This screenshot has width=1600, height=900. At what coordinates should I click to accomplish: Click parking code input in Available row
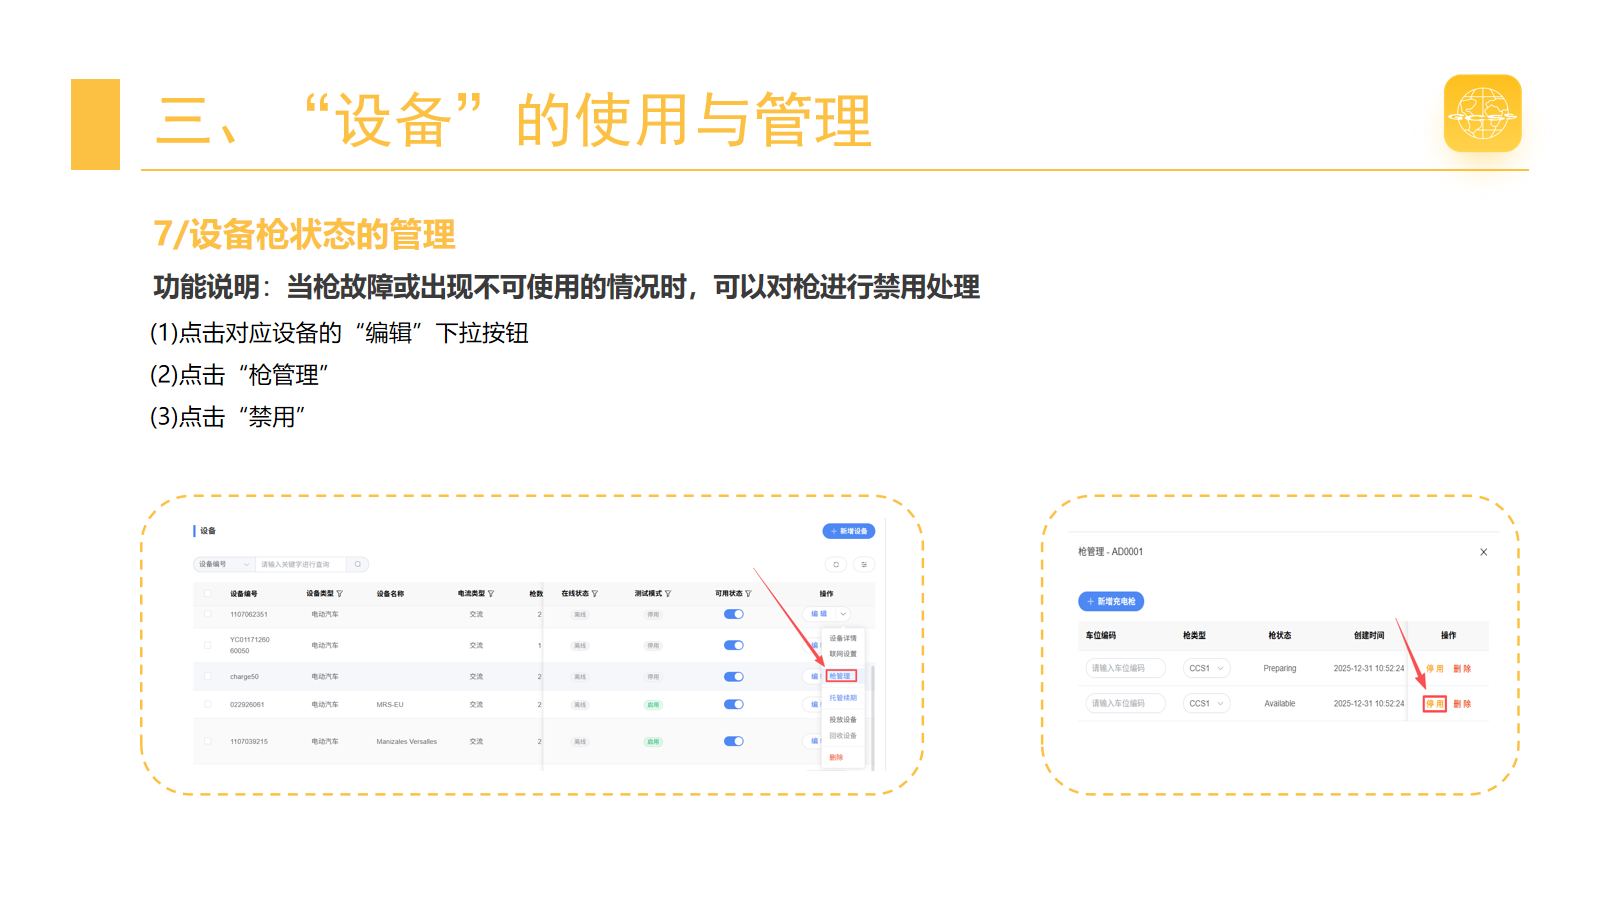click(1126, 703)
